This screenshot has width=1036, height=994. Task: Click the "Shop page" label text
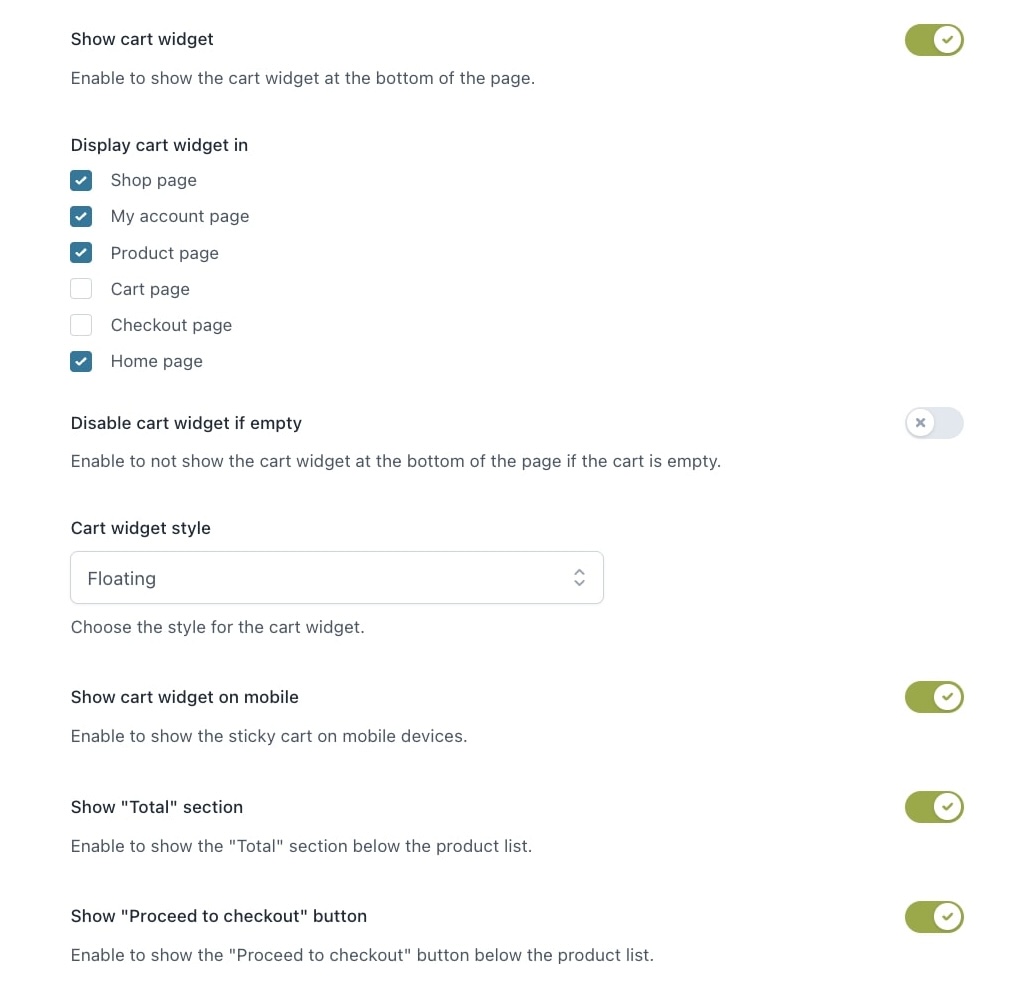click(153, 180)
